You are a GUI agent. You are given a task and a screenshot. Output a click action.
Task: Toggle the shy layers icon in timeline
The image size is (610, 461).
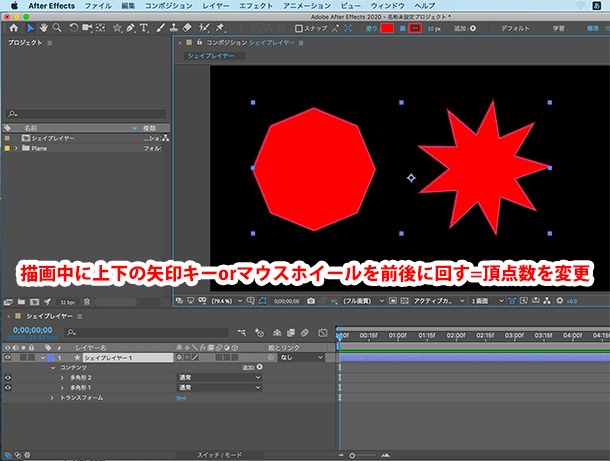277,333
